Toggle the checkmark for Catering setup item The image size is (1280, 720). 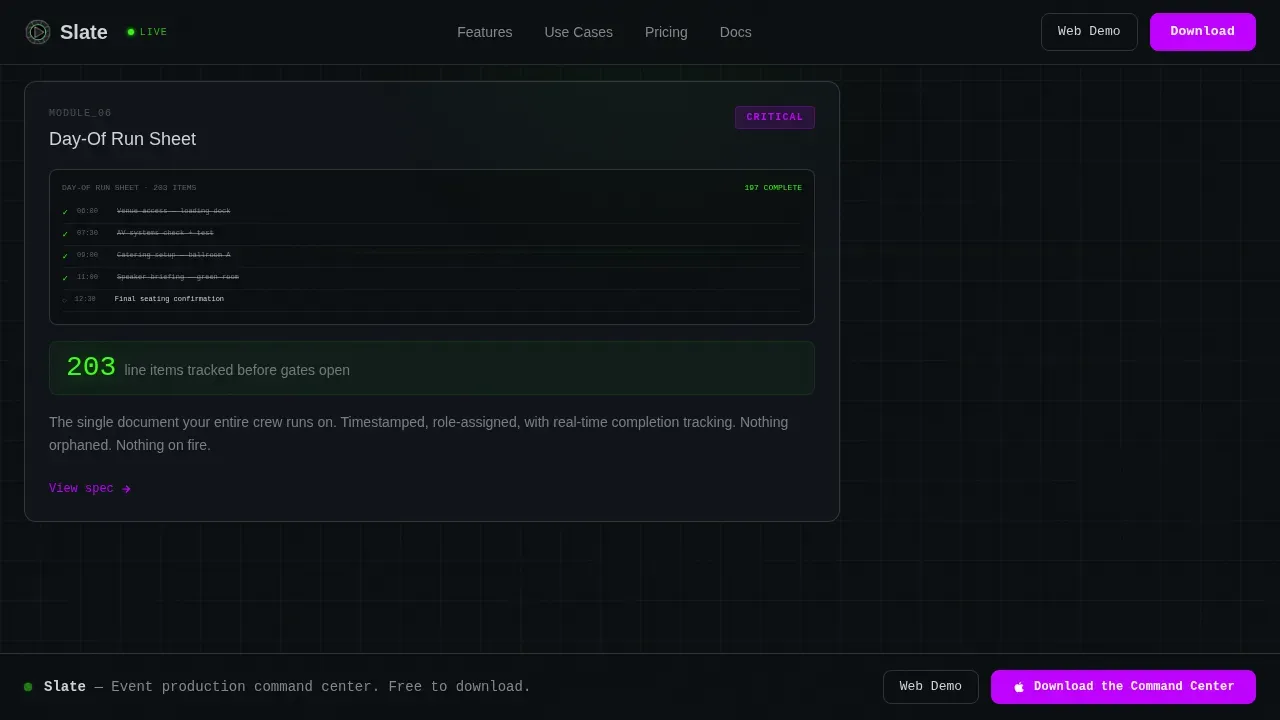[65, 256]
